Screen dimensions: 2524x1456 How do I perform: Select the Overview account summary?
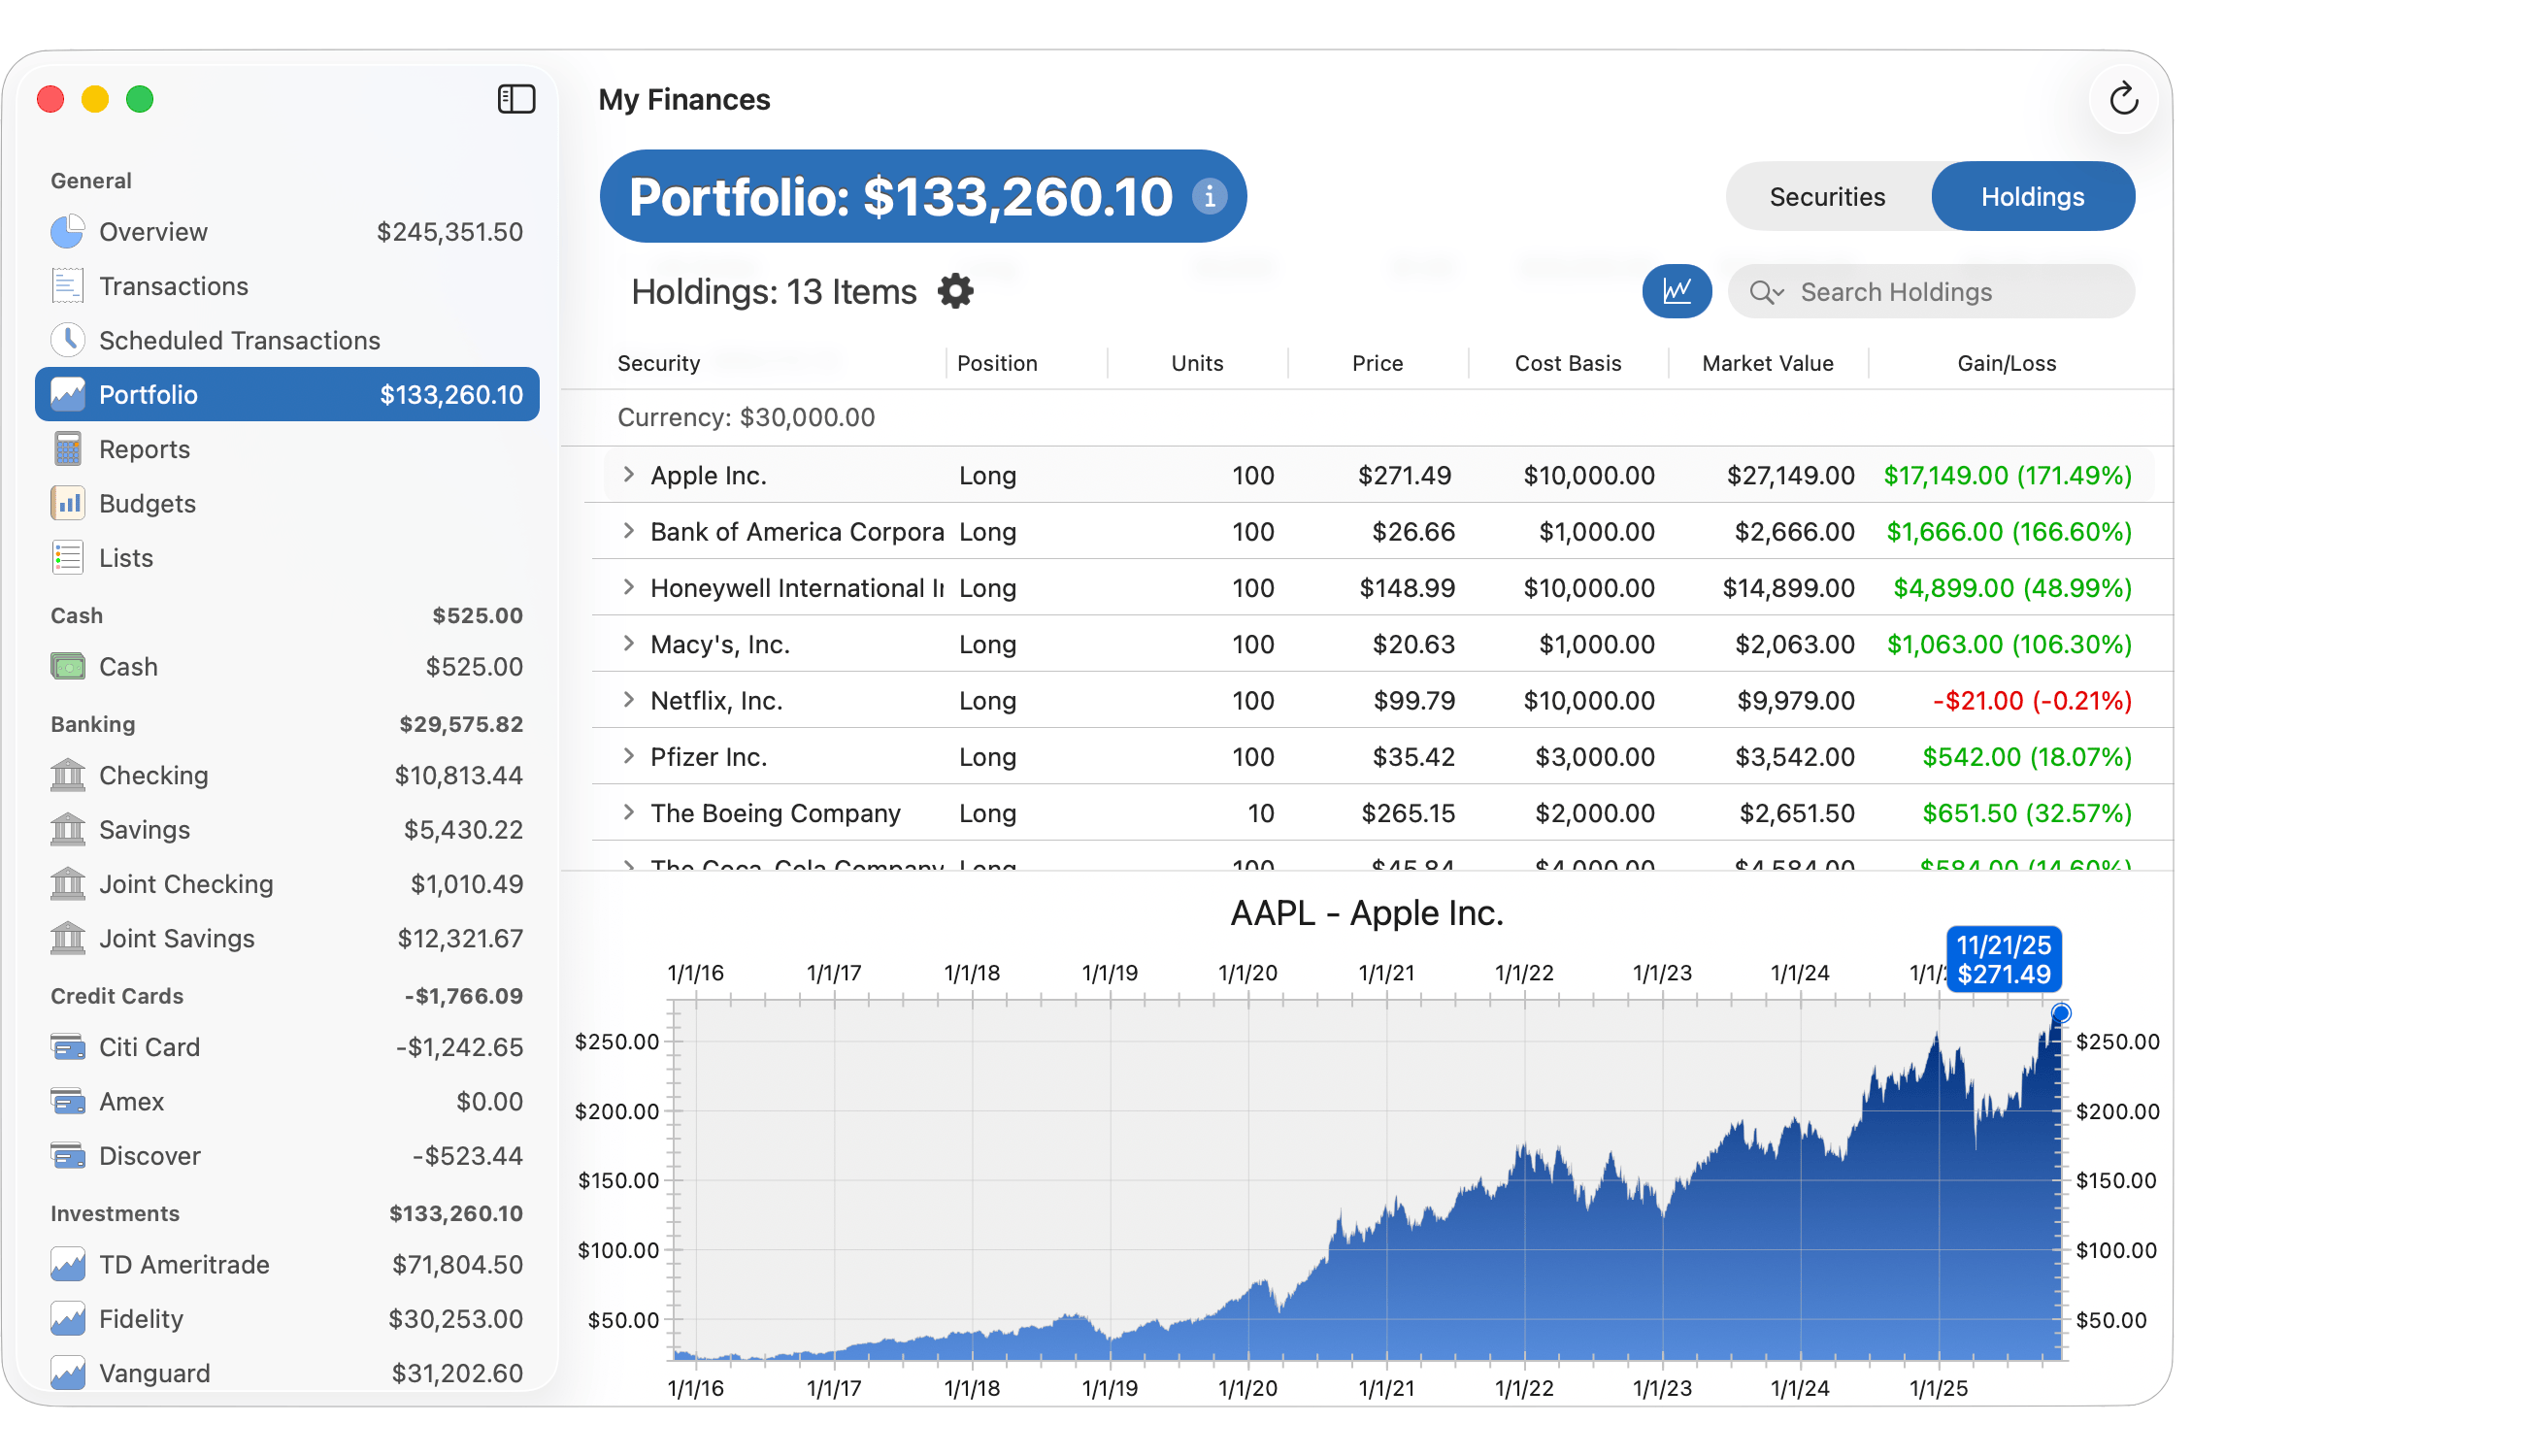tap(153, 231)
